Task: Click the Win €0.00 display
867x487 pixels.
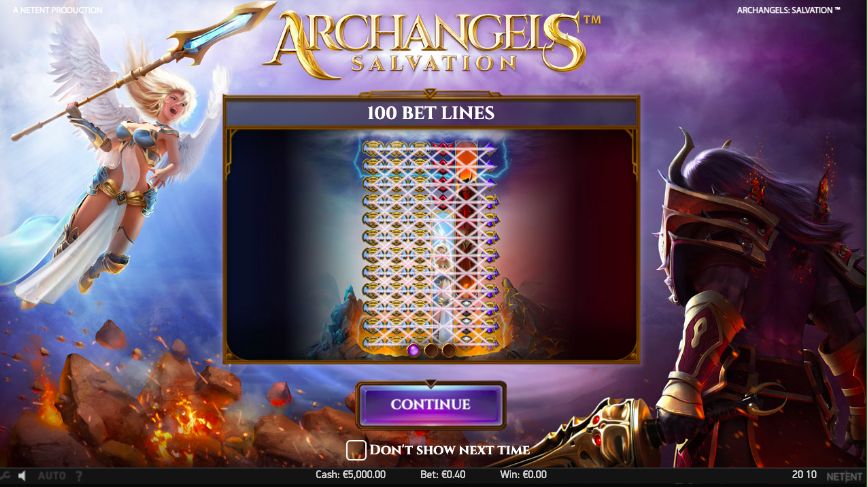Action: (x=523, y=474)
